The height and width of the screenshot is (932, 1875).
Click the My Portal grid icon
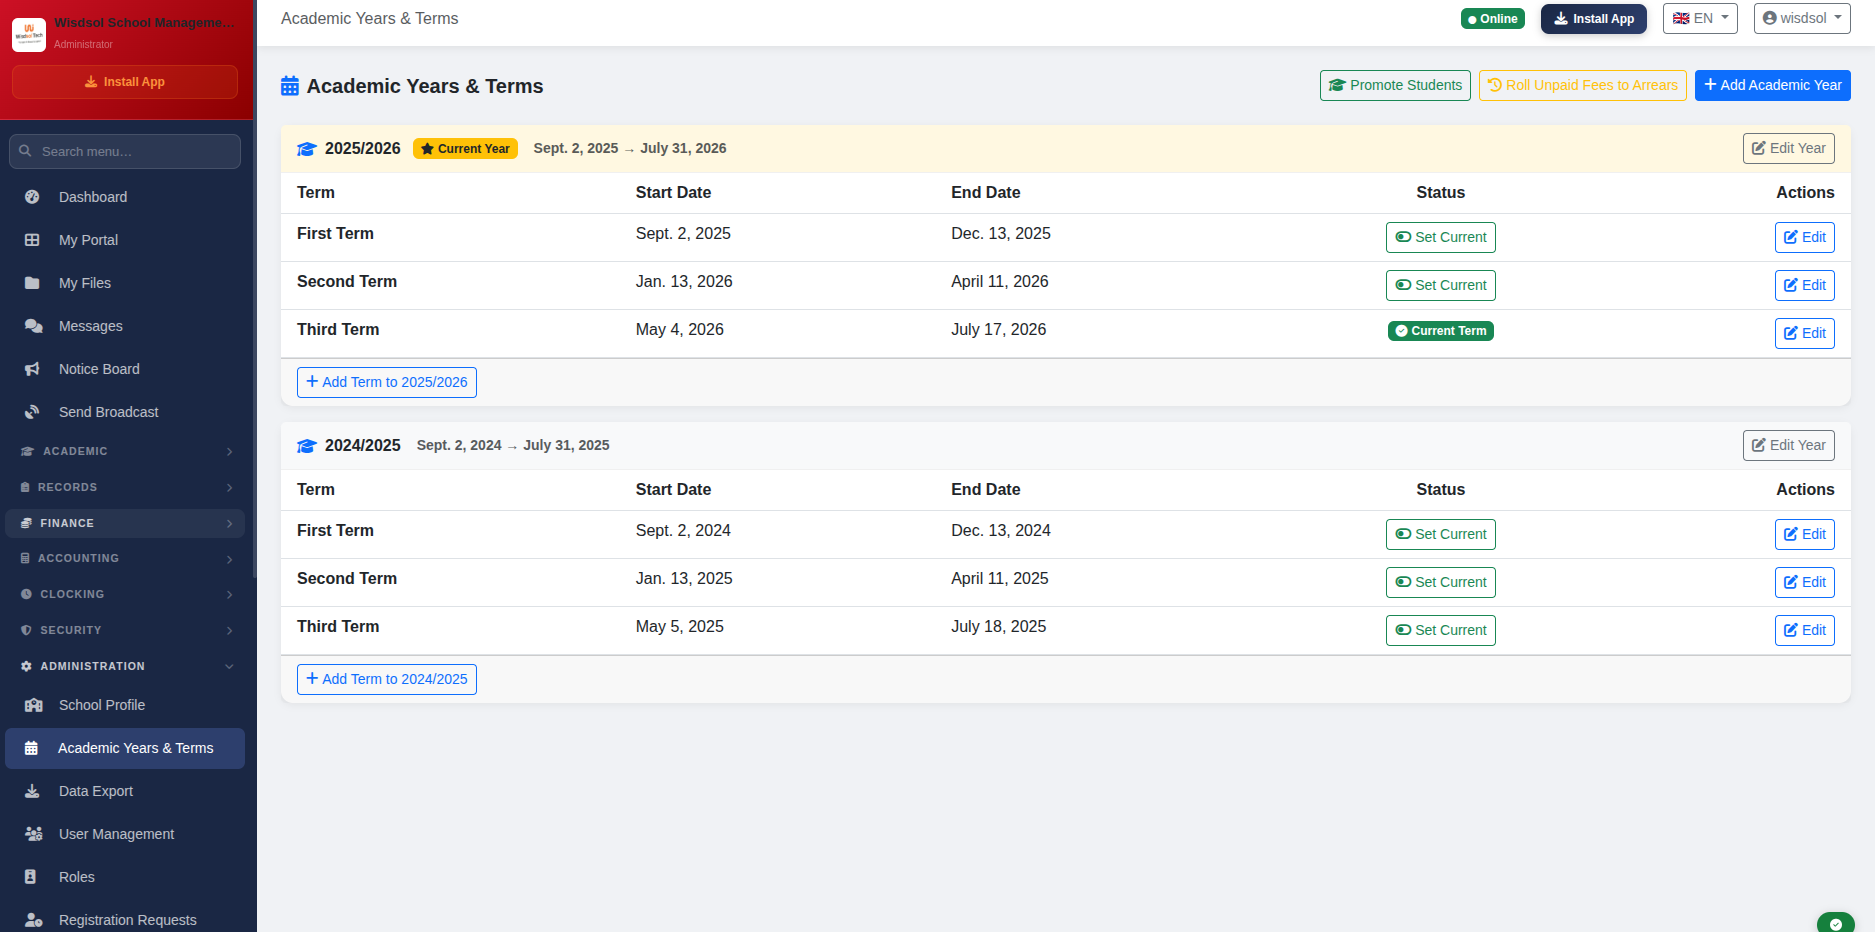[x=32, y=240]
